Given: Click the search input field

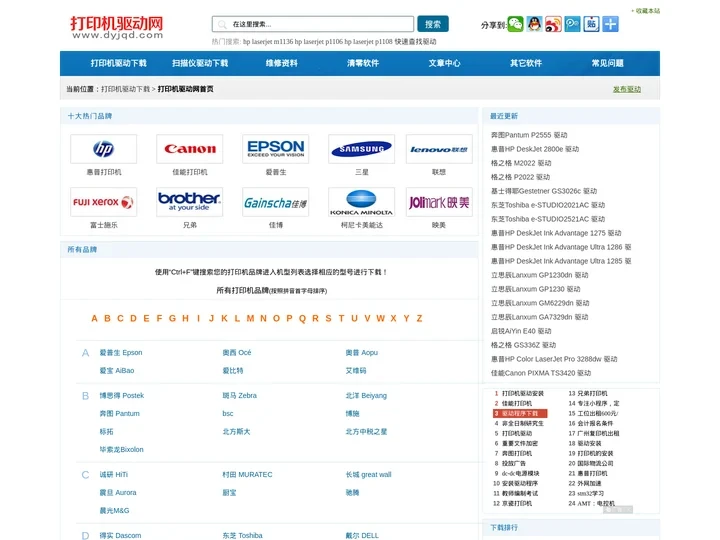Looking at the screenshot, I should (313, 24).
